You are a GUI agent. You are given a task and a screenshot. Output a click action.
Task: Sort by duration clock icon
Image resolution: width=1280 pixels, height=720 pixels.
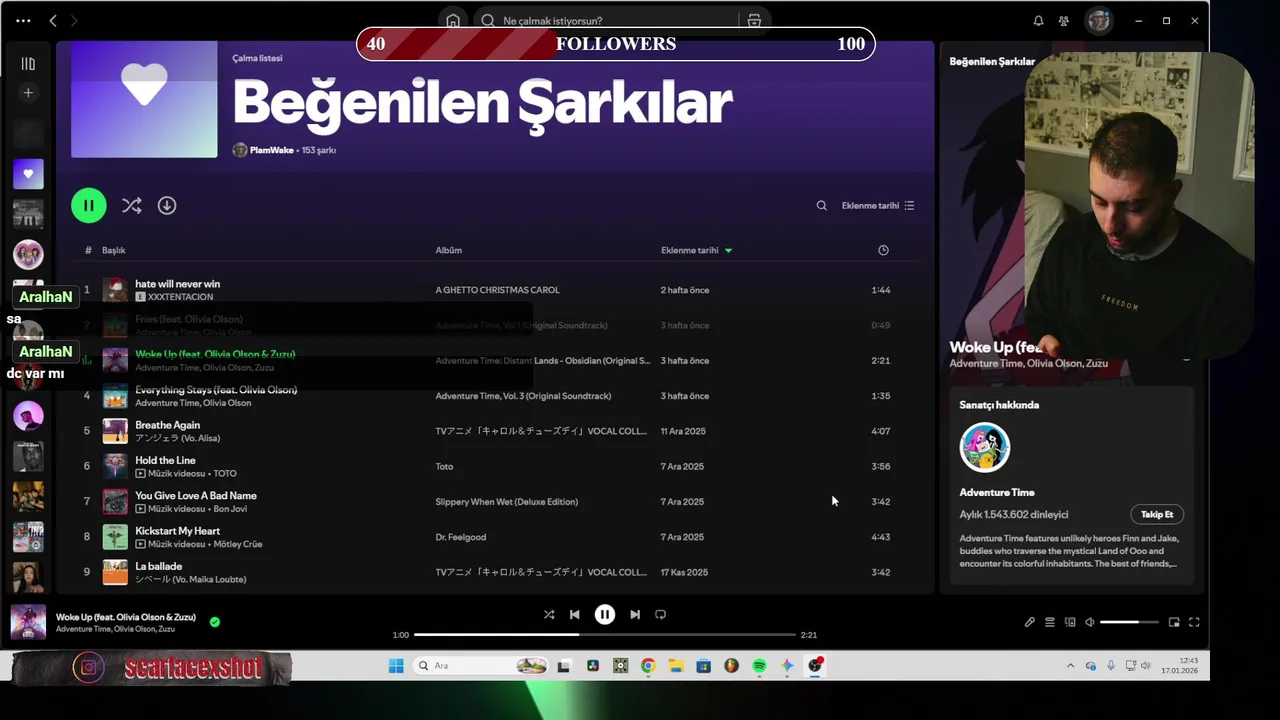(x=883, y=250)
